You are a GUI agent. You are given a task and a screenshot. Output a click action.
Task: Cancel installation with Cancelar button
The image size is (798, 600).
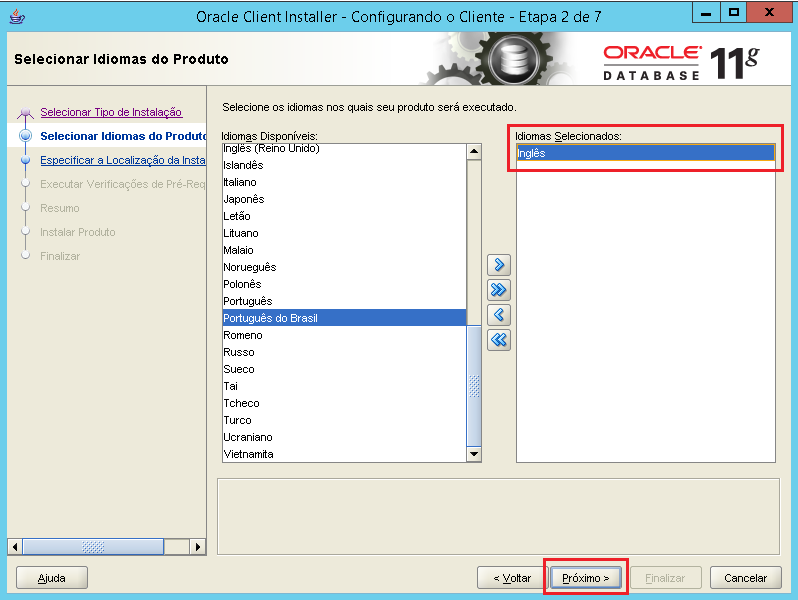(746, 578)
